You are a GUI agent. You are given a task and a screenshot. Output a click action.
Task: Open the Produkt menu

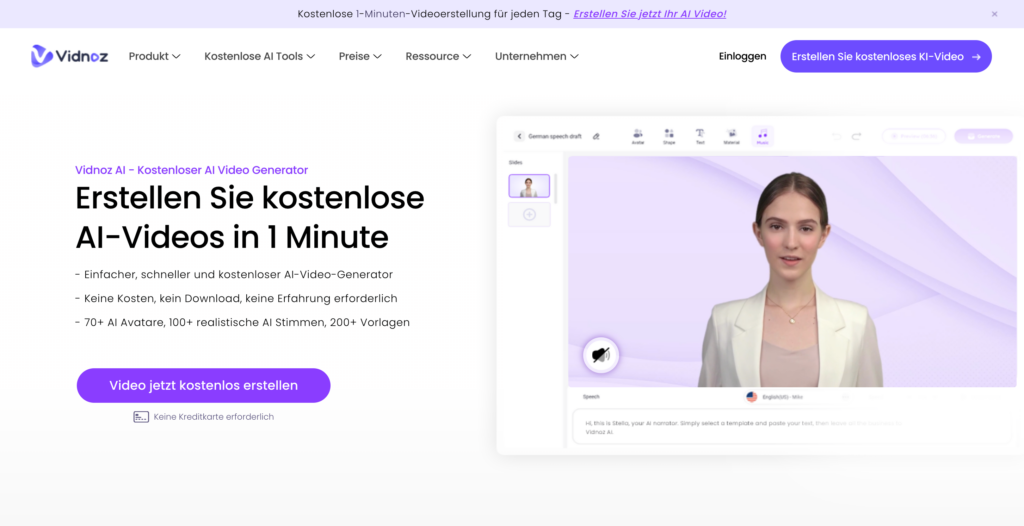pos(154,56)
